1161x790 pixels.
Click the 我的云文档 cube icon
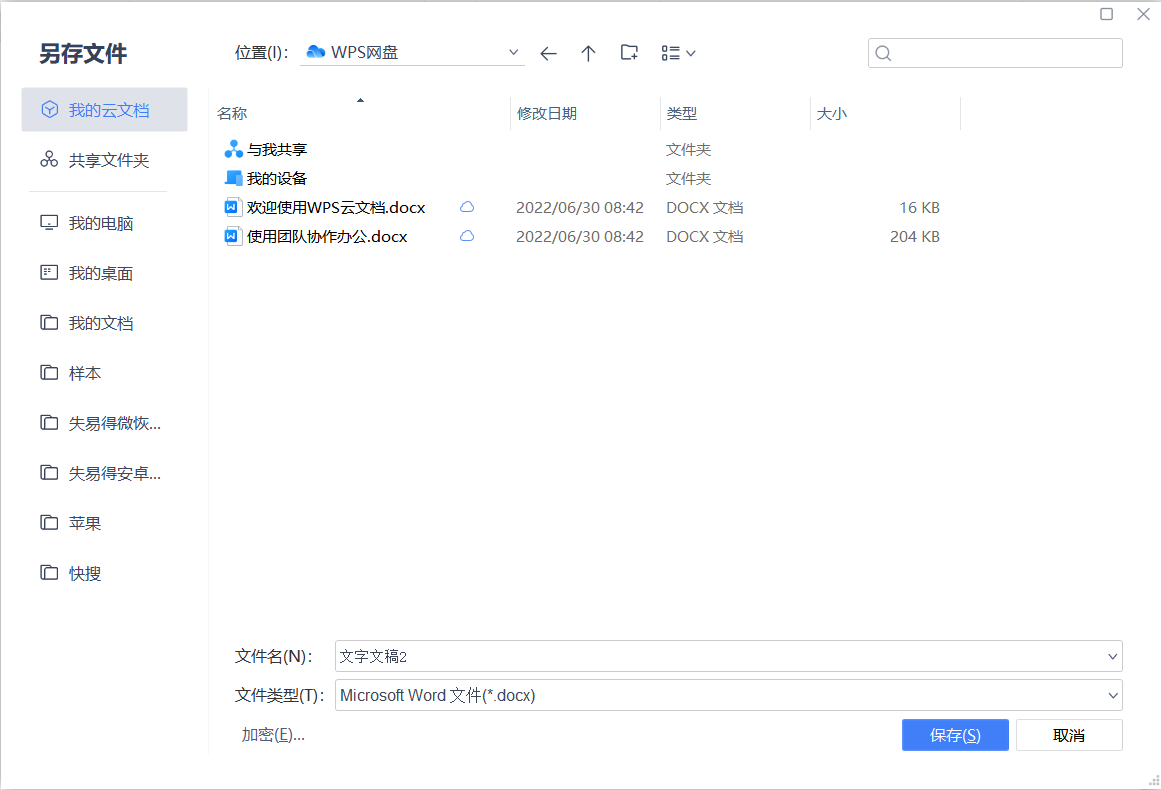pyautogui.click(x=50, y=110)
